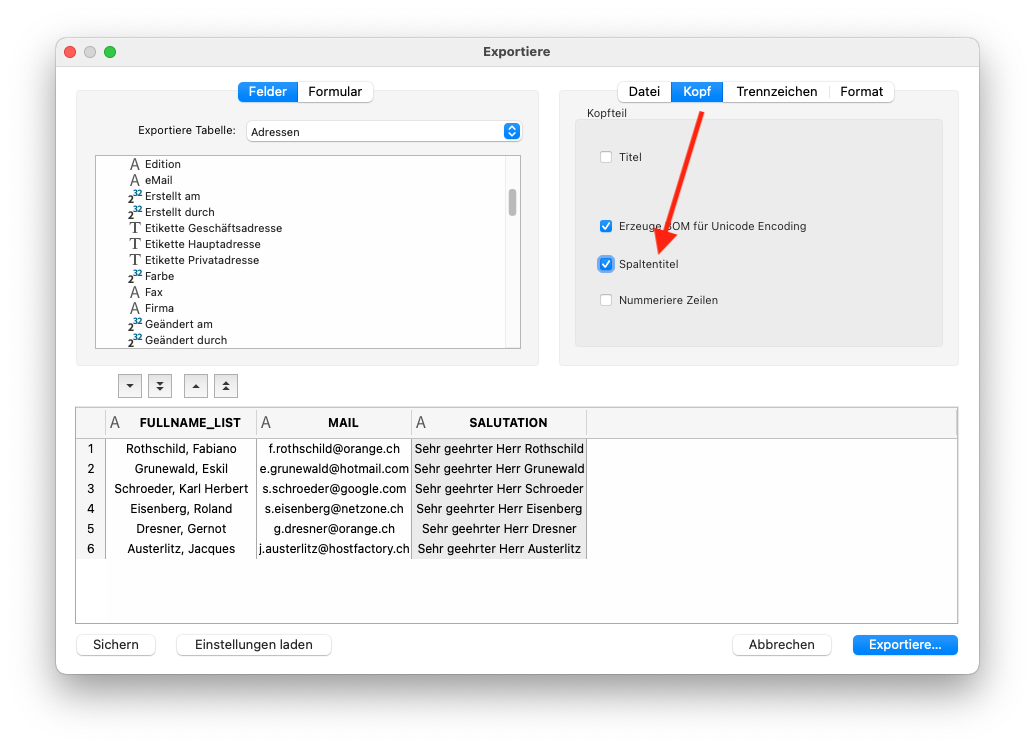Click the type icon beside Edition field
The image size is (1035, 748).
[x=135, y=164]
